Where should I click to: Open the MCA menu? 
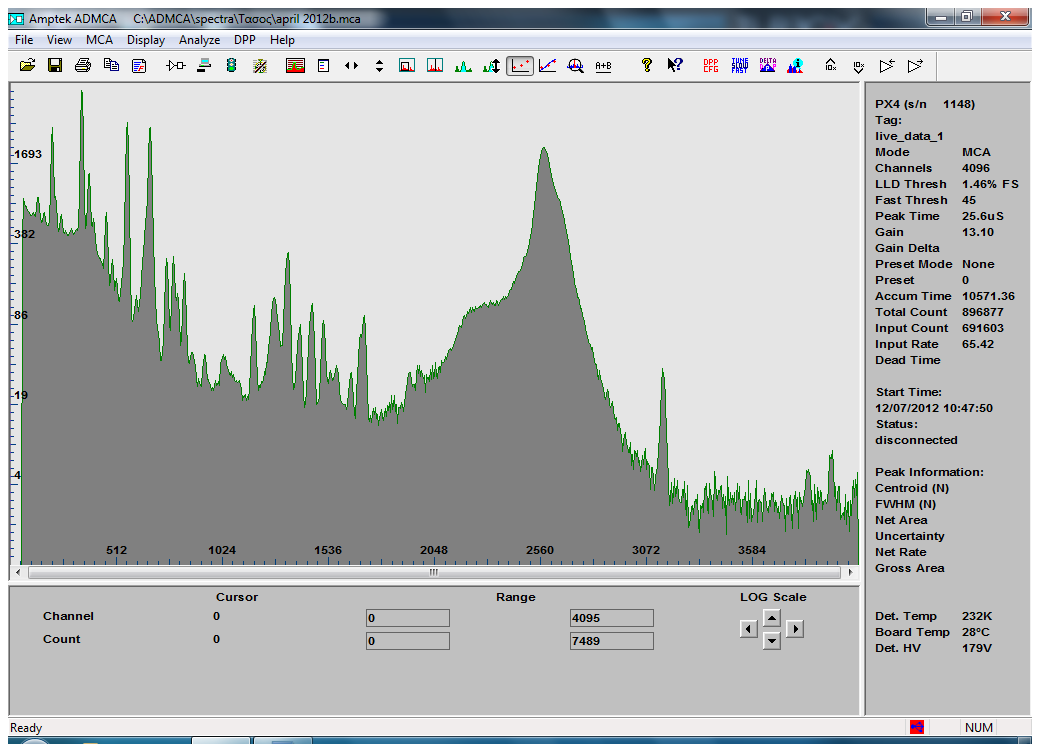[99, 40]
